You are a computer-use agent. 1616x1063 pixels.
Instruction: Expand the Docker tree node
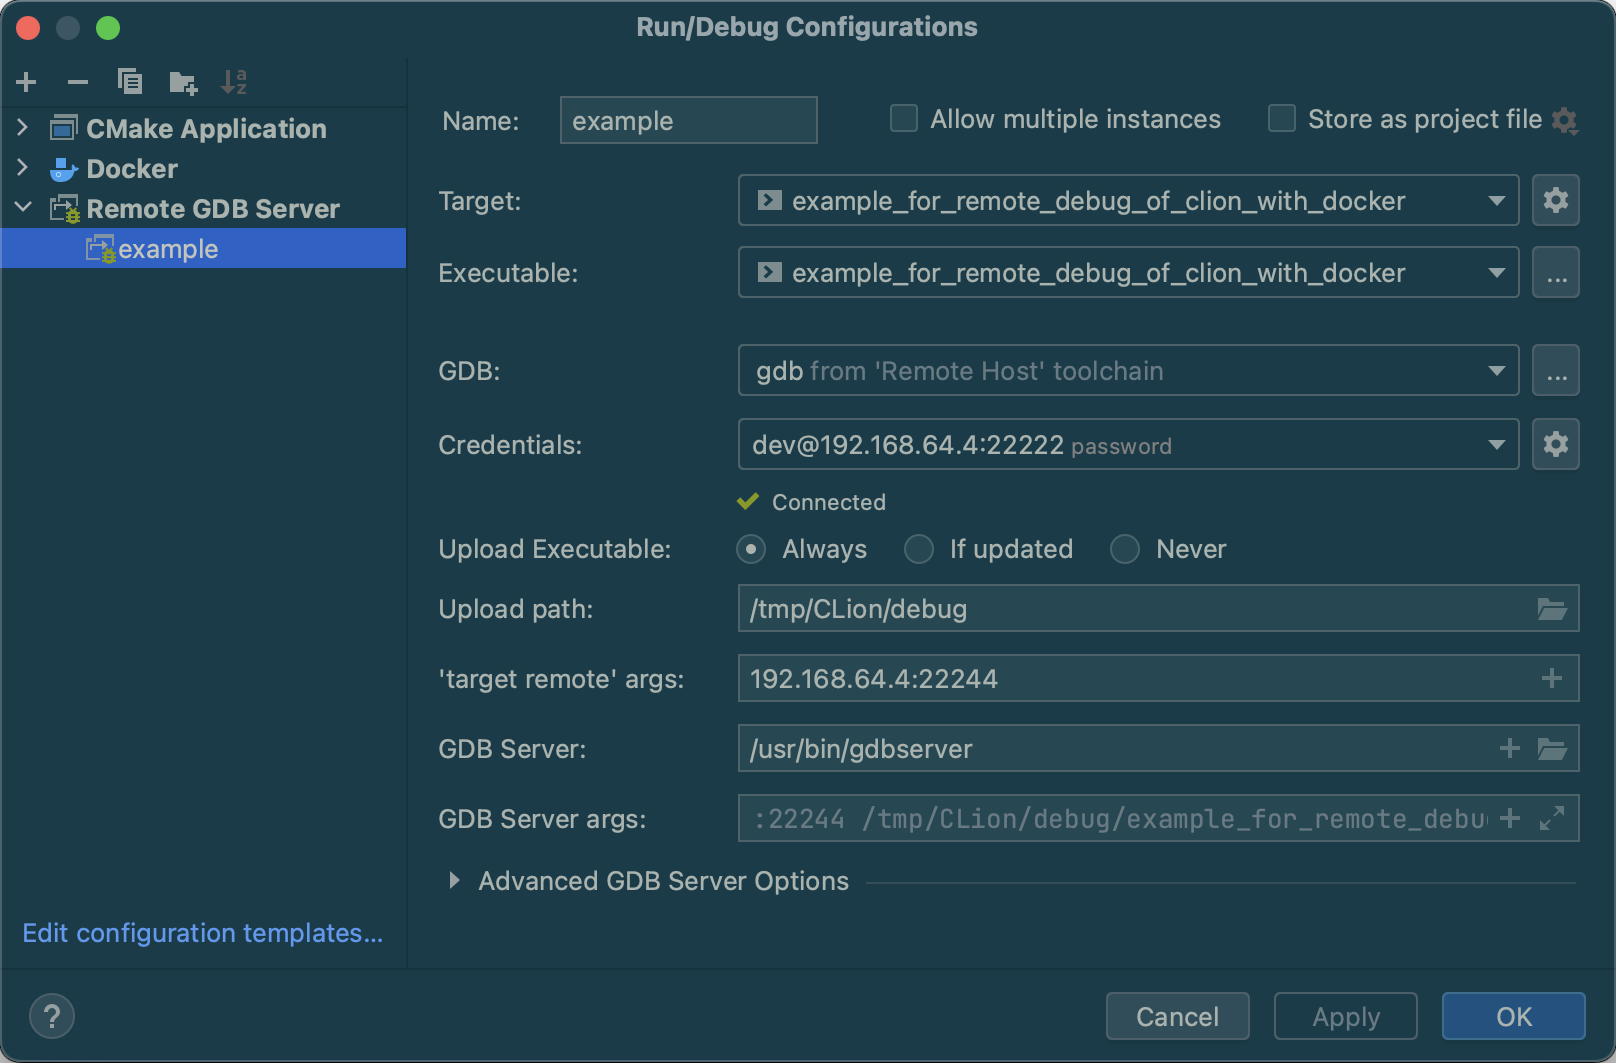point(23,168)
